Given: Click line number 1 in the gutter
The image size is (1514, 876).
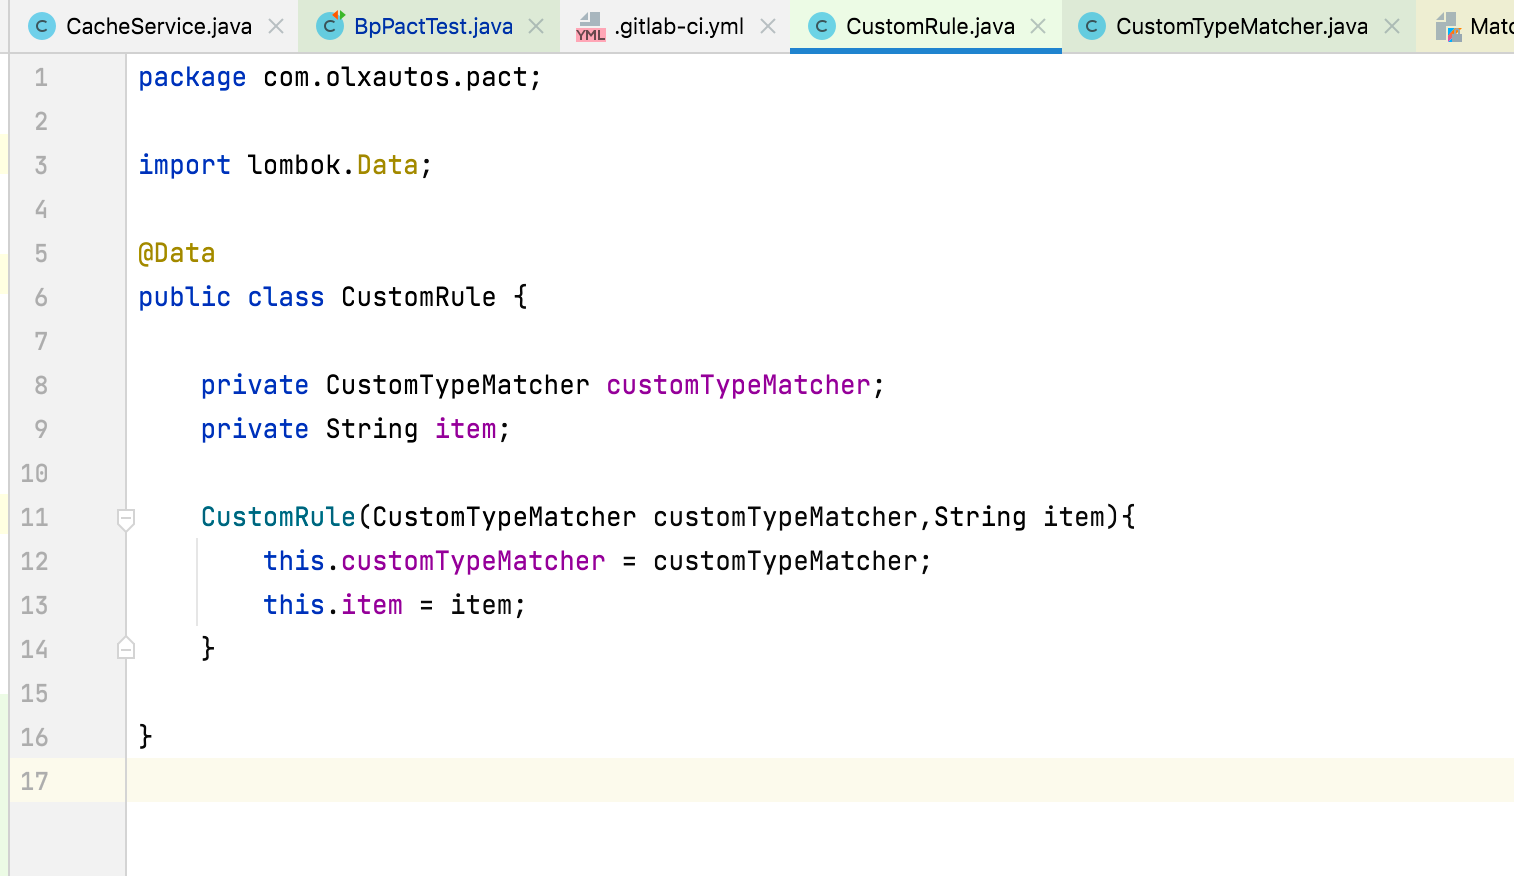Looking at the screenshot, I should click(41, 77).
